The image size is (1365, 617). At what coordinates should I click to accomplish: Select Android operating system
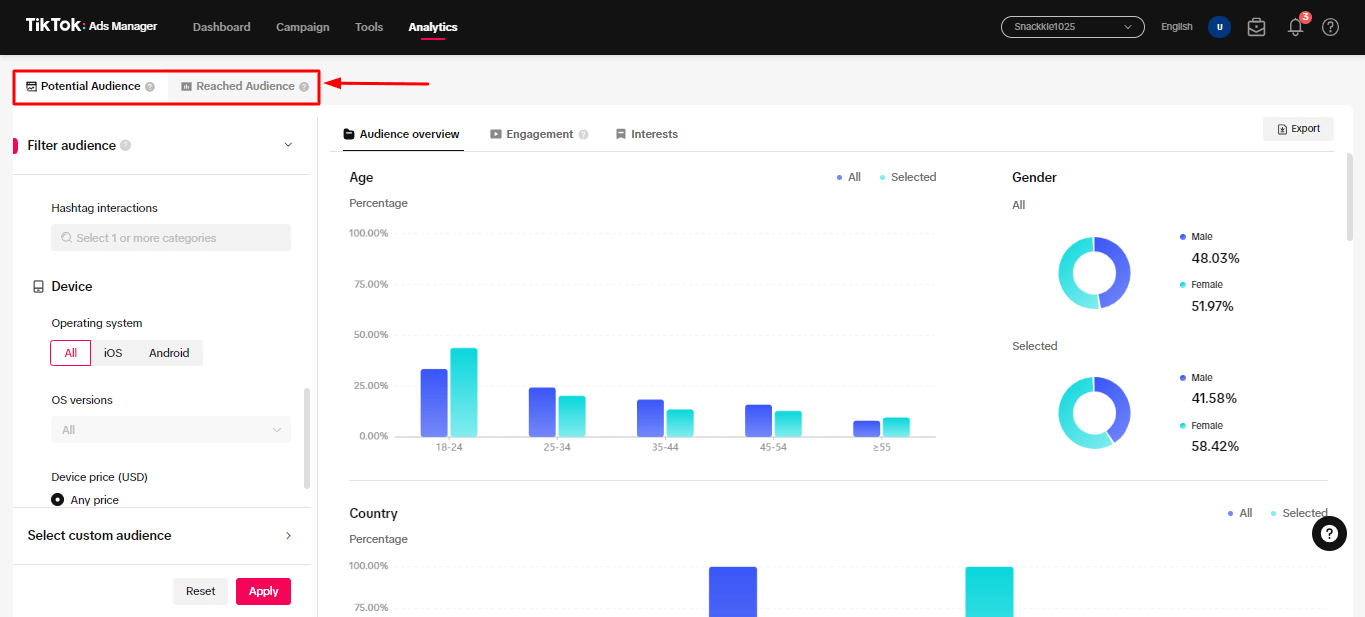(168, 352)
